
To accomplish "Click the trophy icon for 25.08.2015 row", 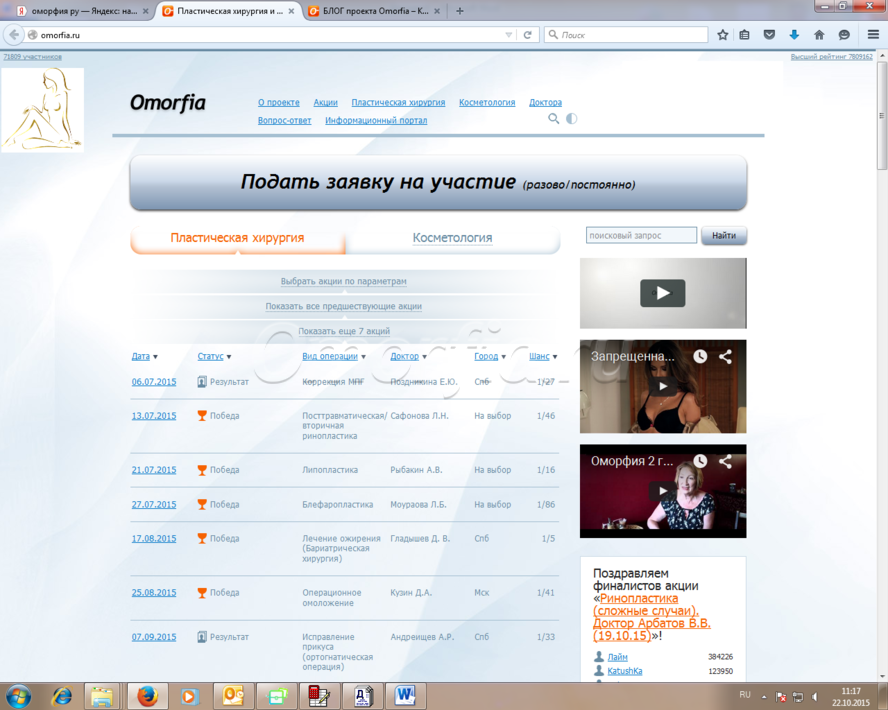I will point(202,593).
